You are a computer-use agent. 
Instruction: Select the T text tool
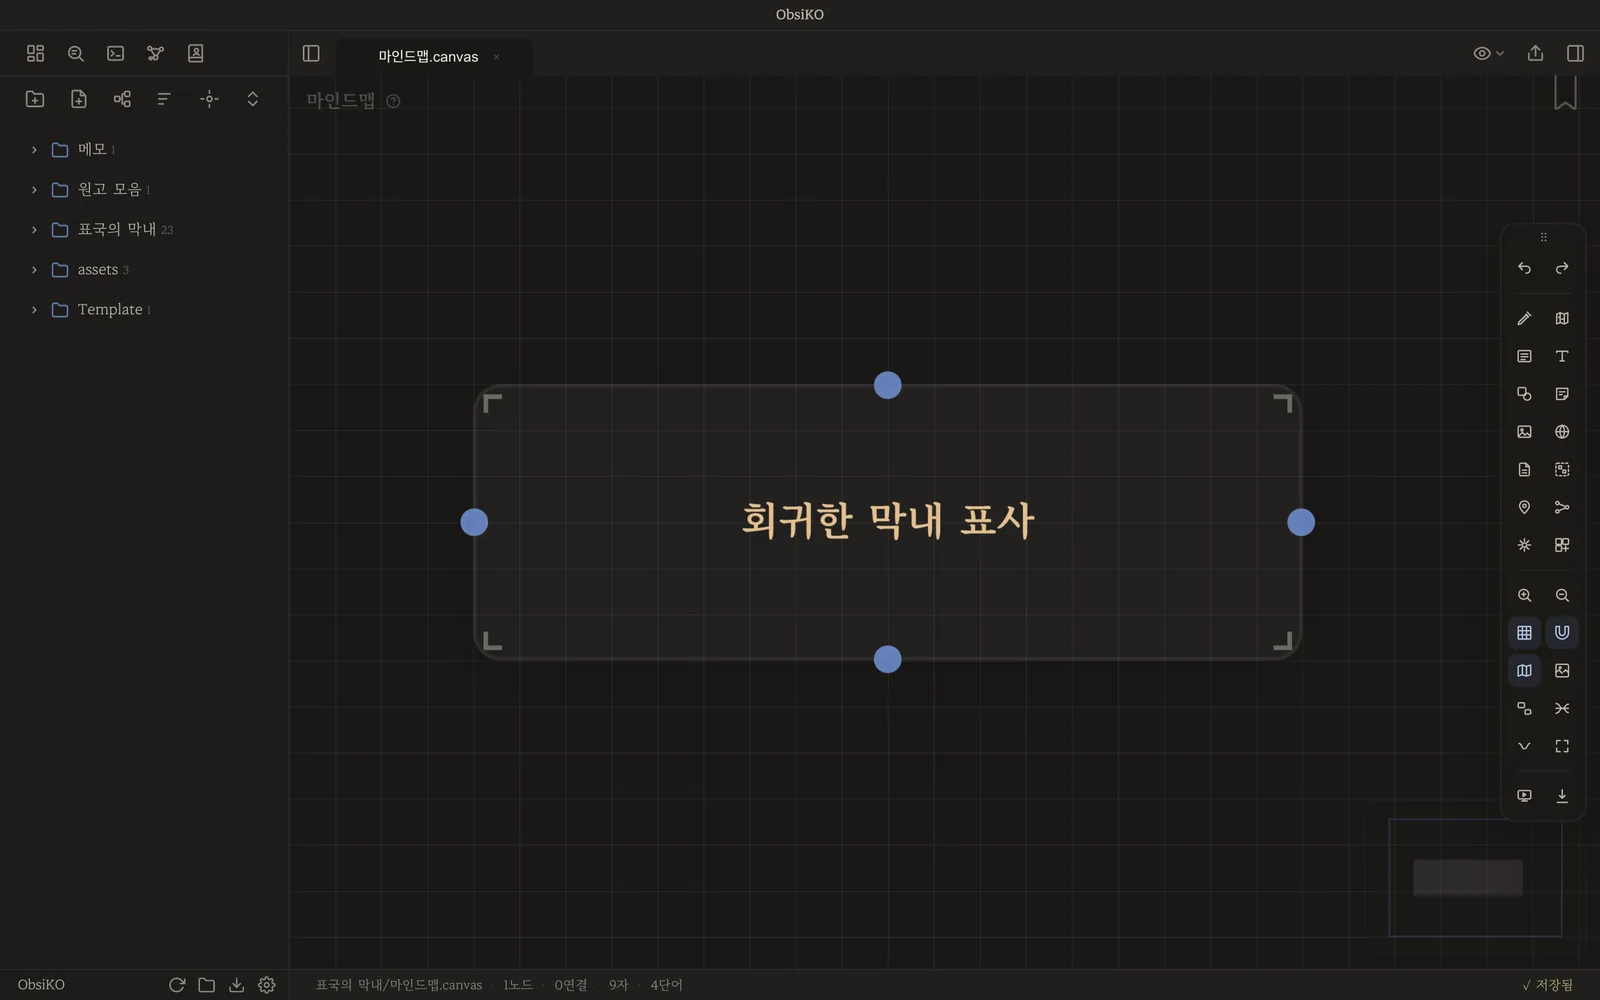[x=1562, y=356]
